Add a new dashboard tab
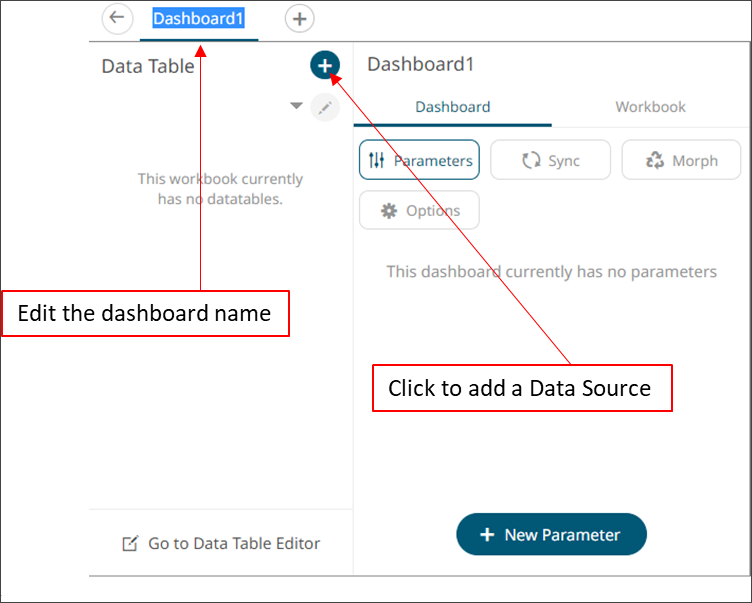Image resolution: width=752 pixels, height=603 pixels. coord(300,19)
